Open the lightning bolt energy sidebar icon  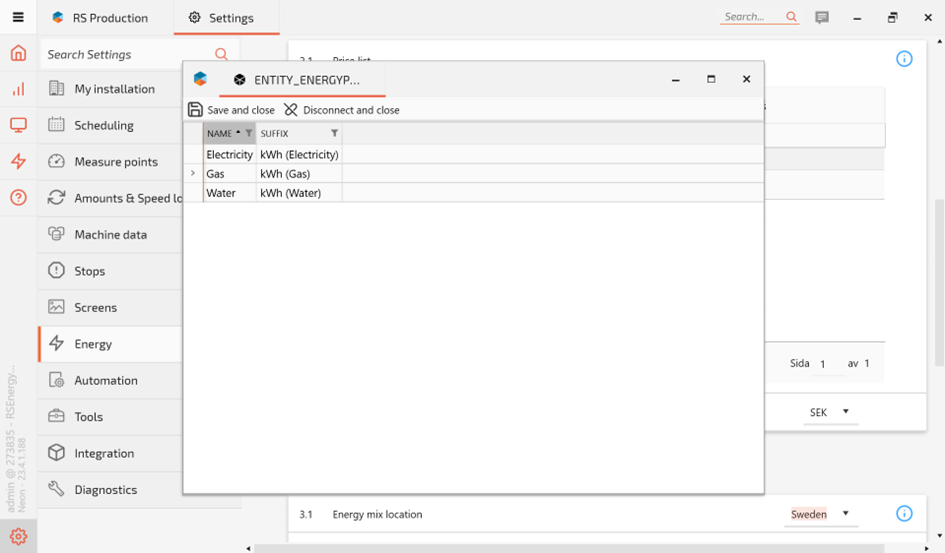(18, 161)
